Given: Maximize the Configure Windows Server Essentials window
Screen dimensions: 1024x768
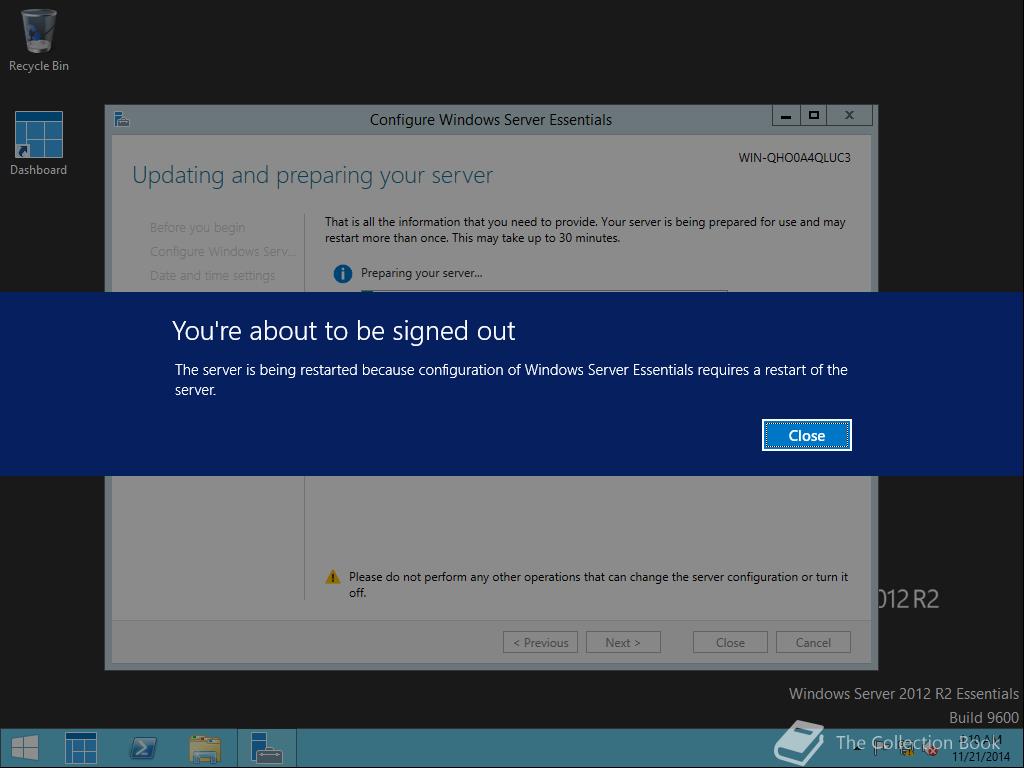Looking at the screenshot, I should pos(814,116).
